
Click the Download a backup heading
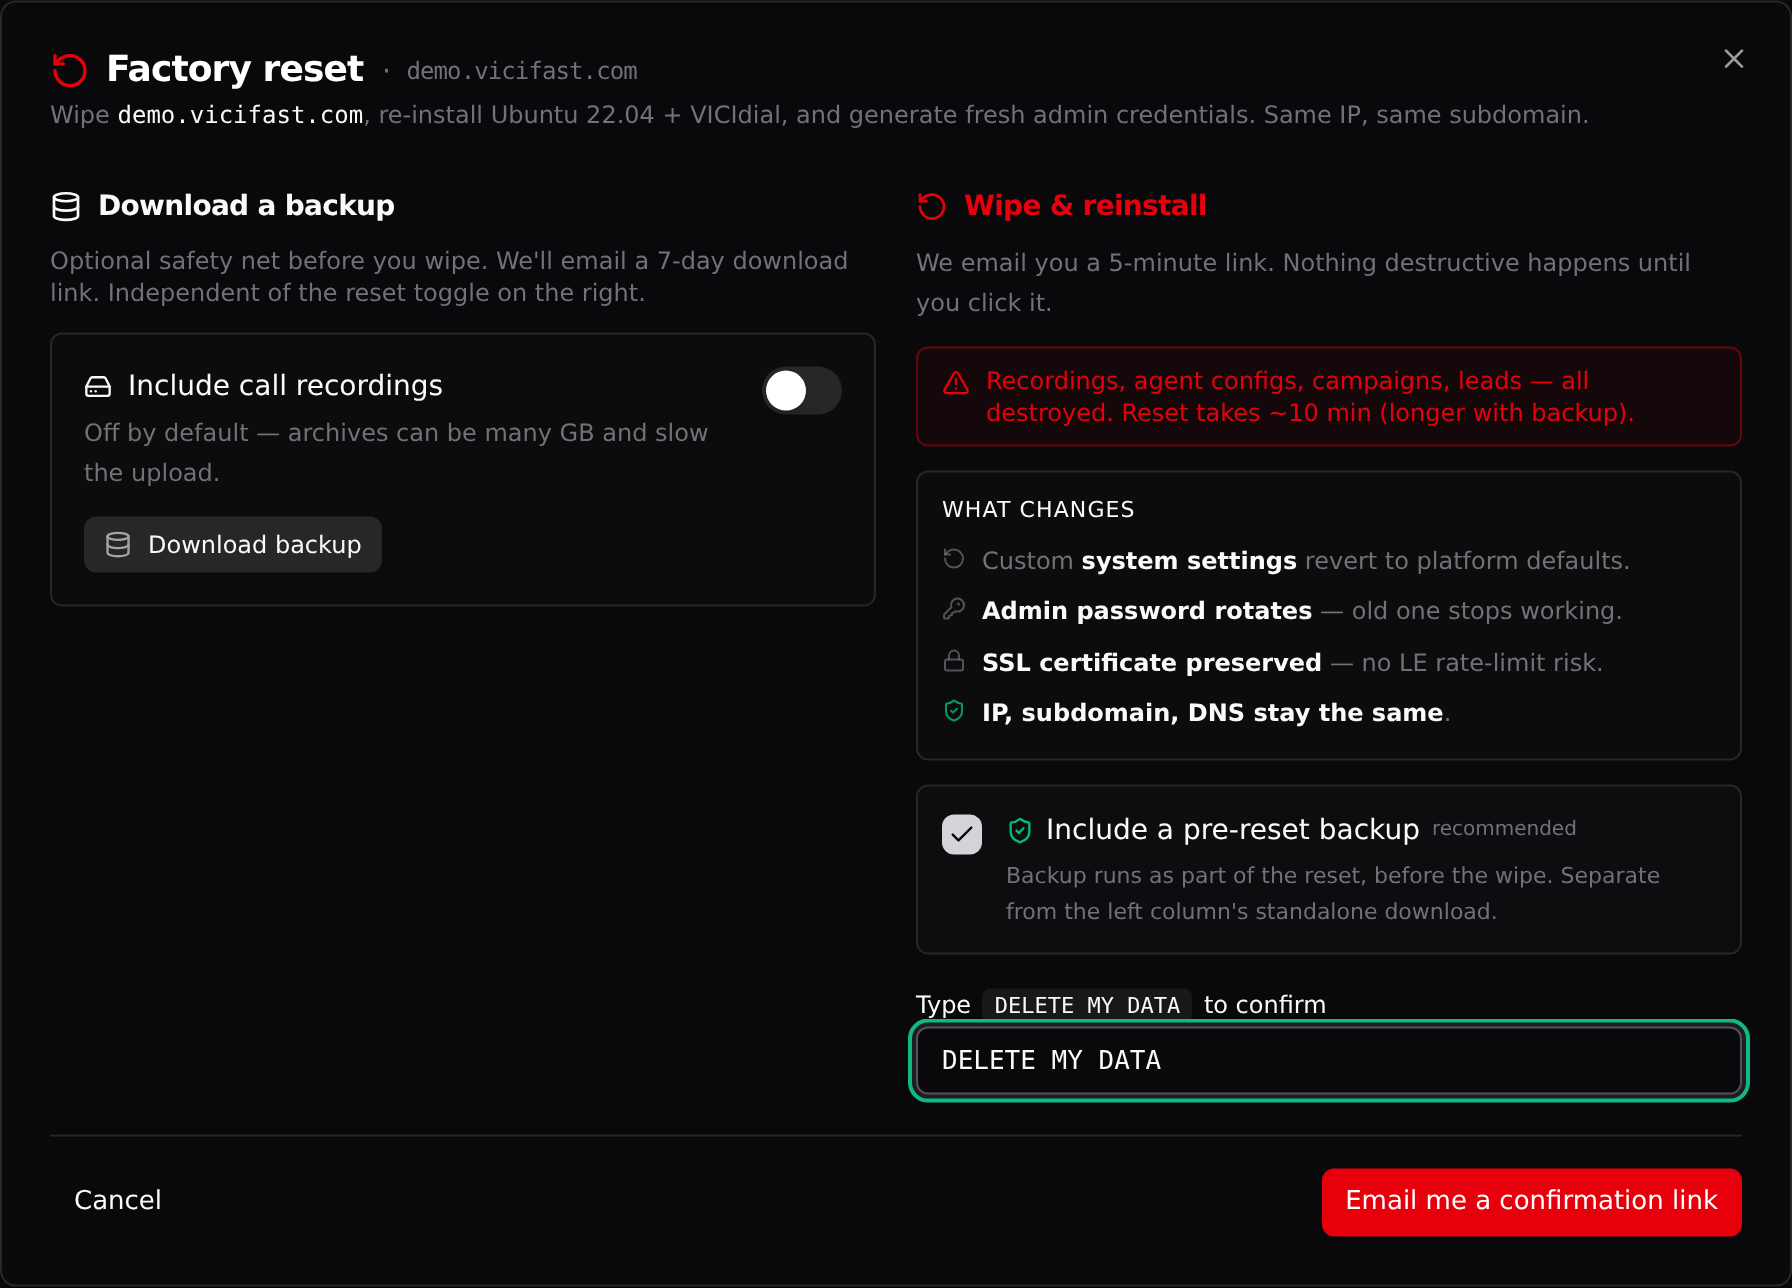246,205
